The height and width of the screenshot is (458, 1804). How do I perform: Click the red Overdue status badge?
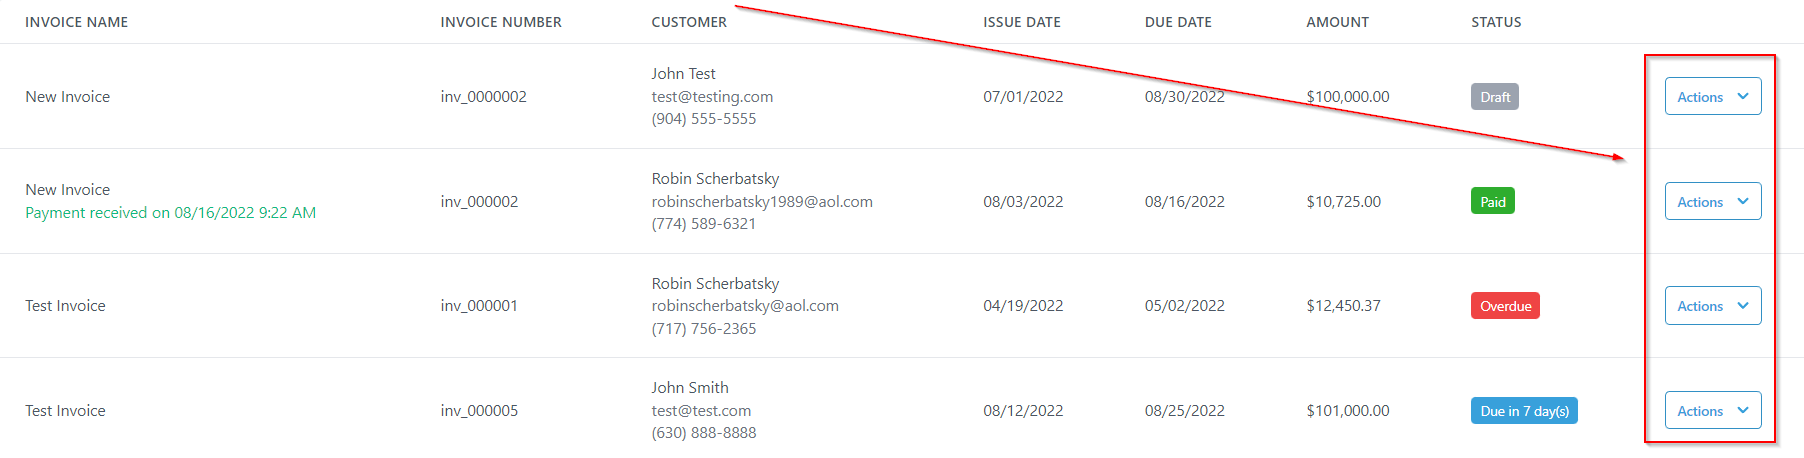pyautogui.click(x=1505, y=306)
